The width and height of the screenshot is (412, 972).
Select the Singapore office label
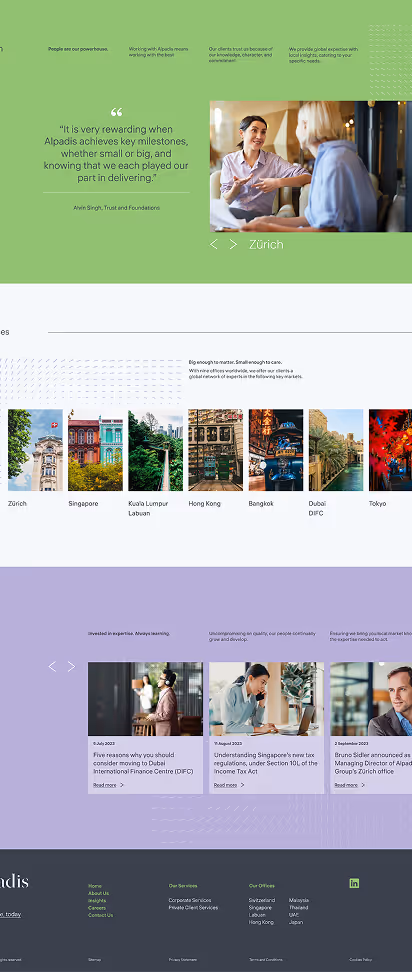(83, 503)
